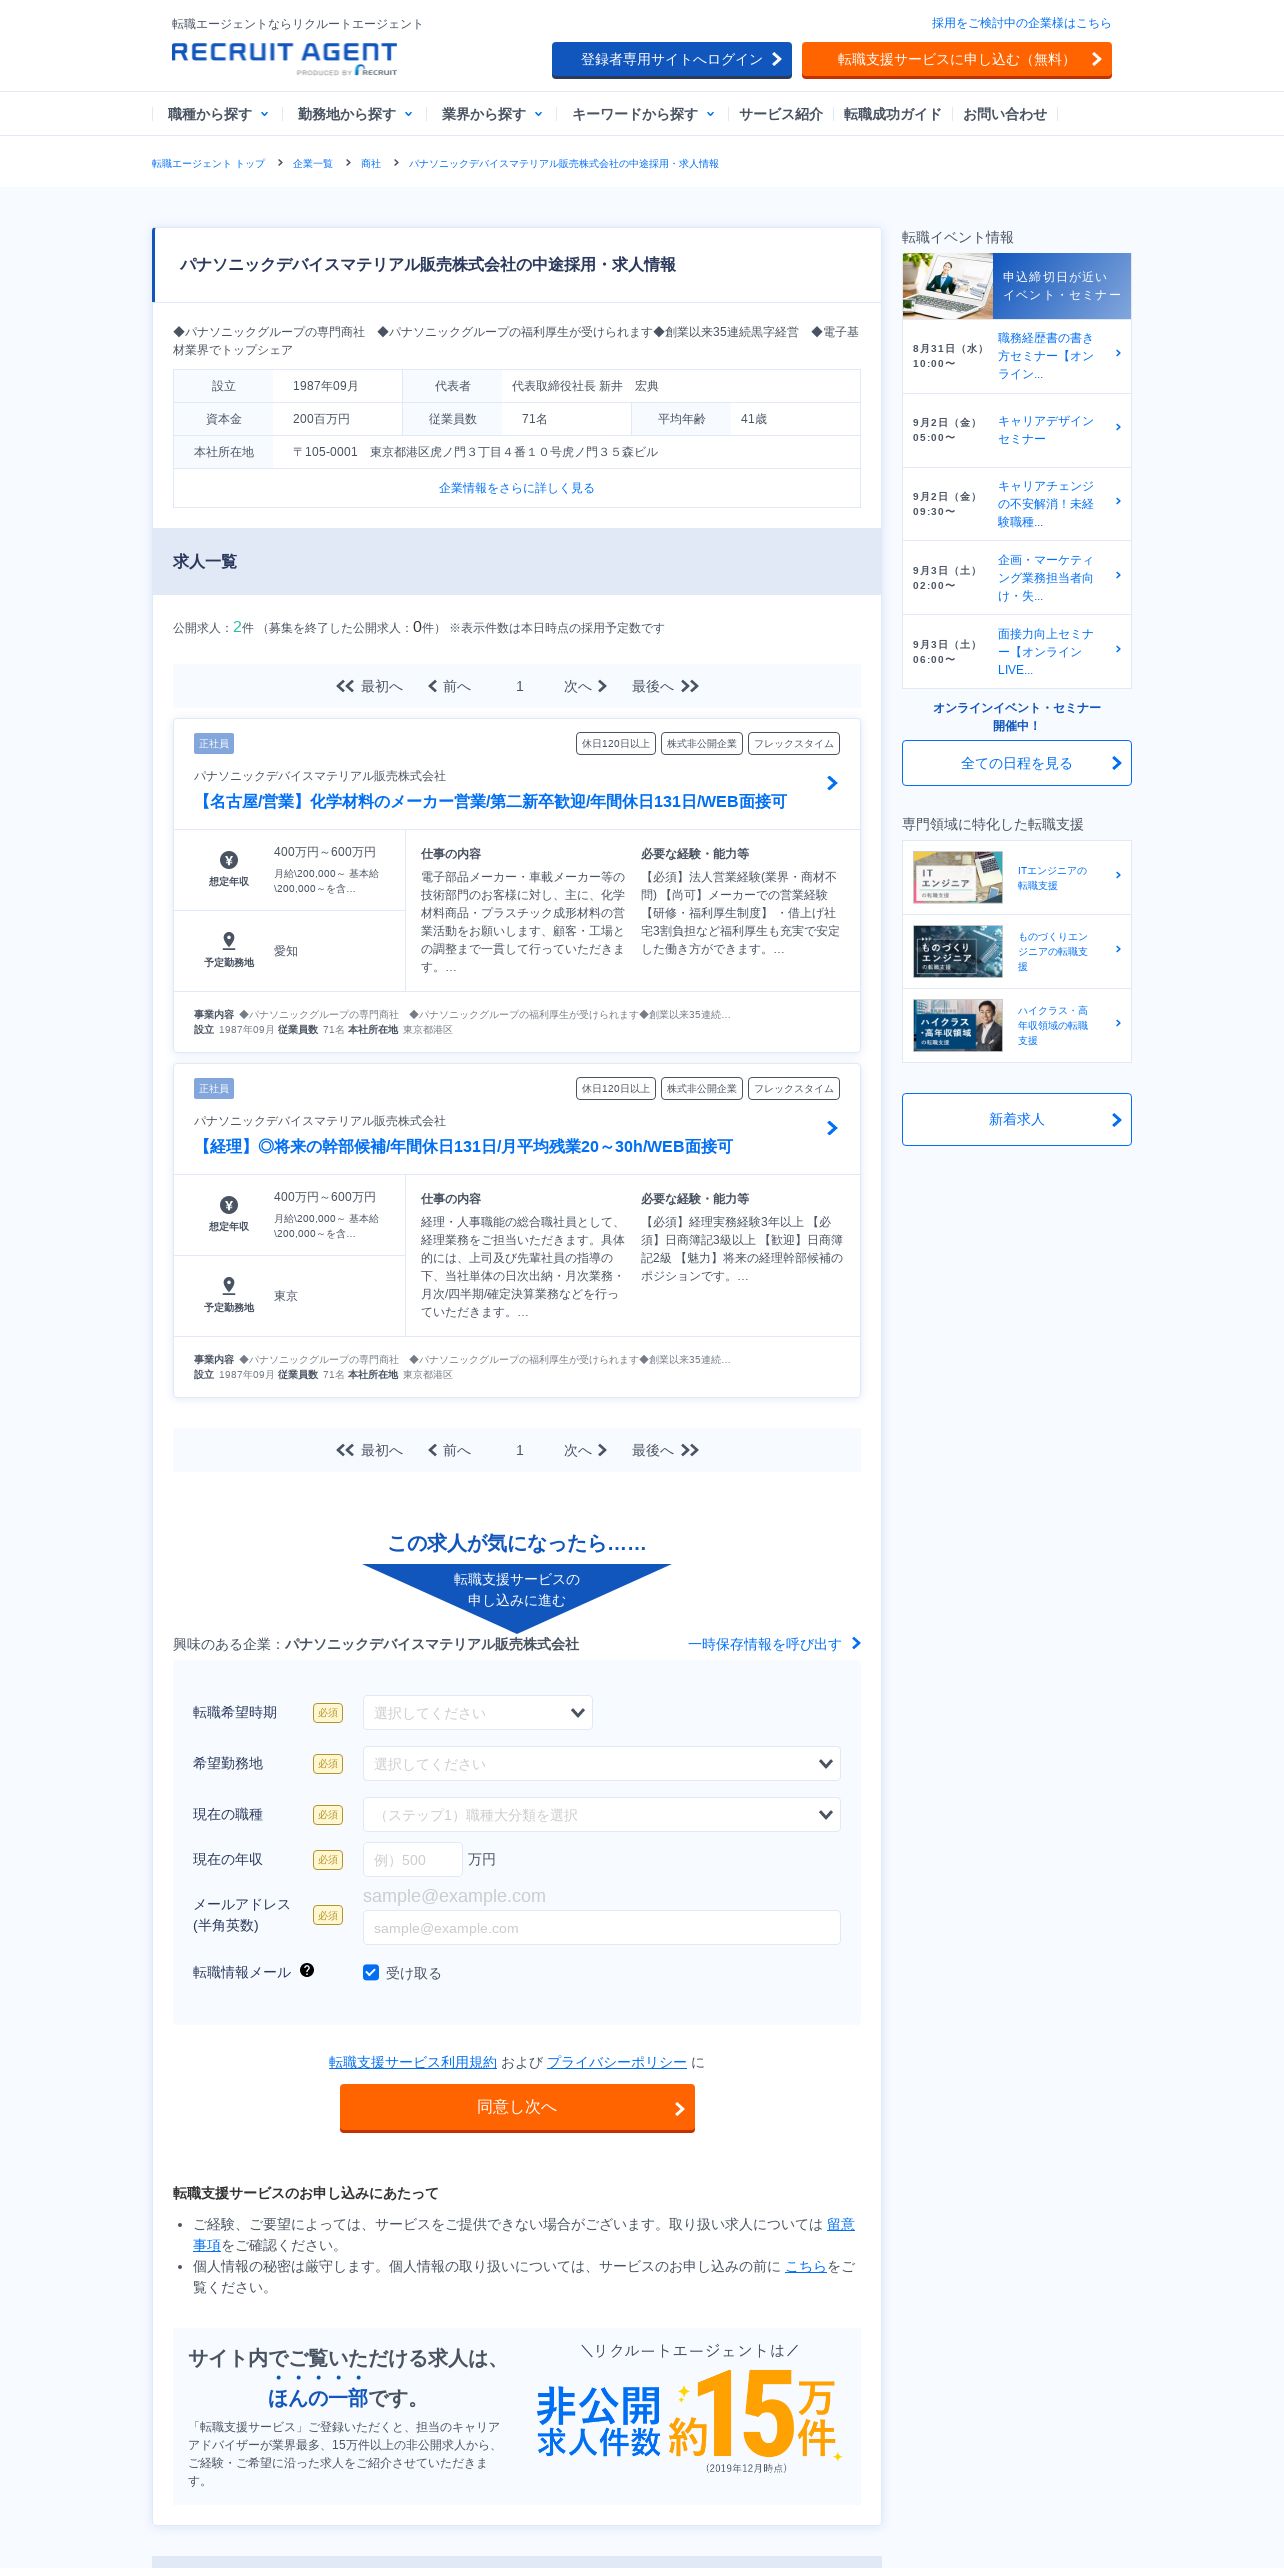Expand the キーワードから探す menu
This screenshot has height=2568, width=1284.
[643, 114]
